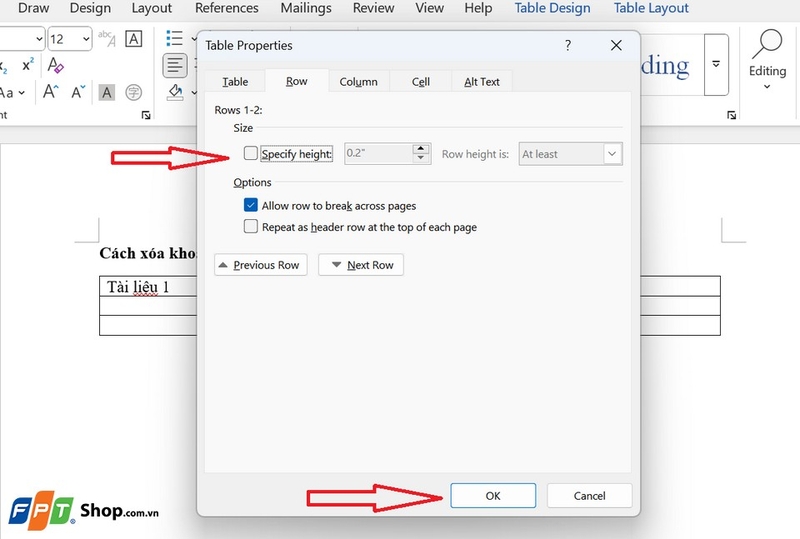Enable Repeat as header row option
This screenshot has width=800, height=539.
click(x=251, y=226)
